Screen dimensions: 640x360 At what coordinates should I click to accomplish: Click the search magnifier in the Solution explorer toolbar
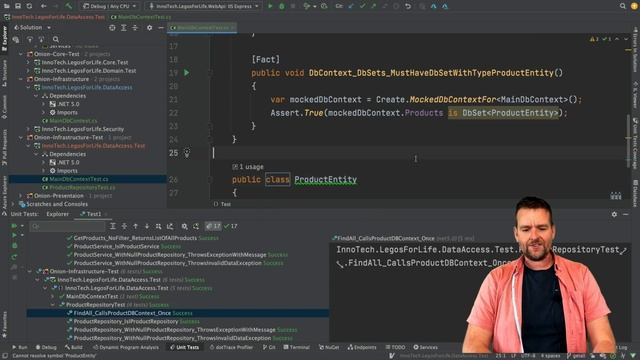point(56,39)
